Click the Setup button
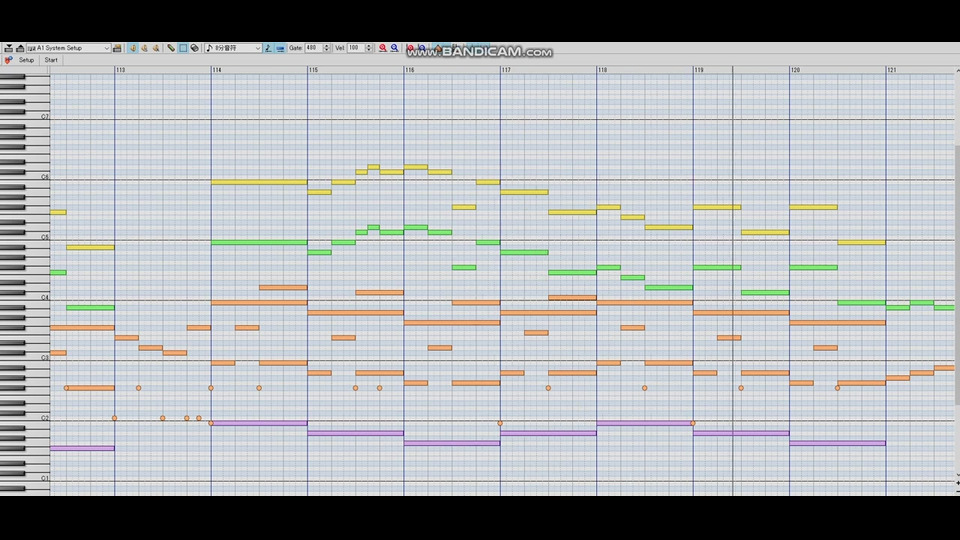This screenshot has height=540, width=960. [26, 60]
